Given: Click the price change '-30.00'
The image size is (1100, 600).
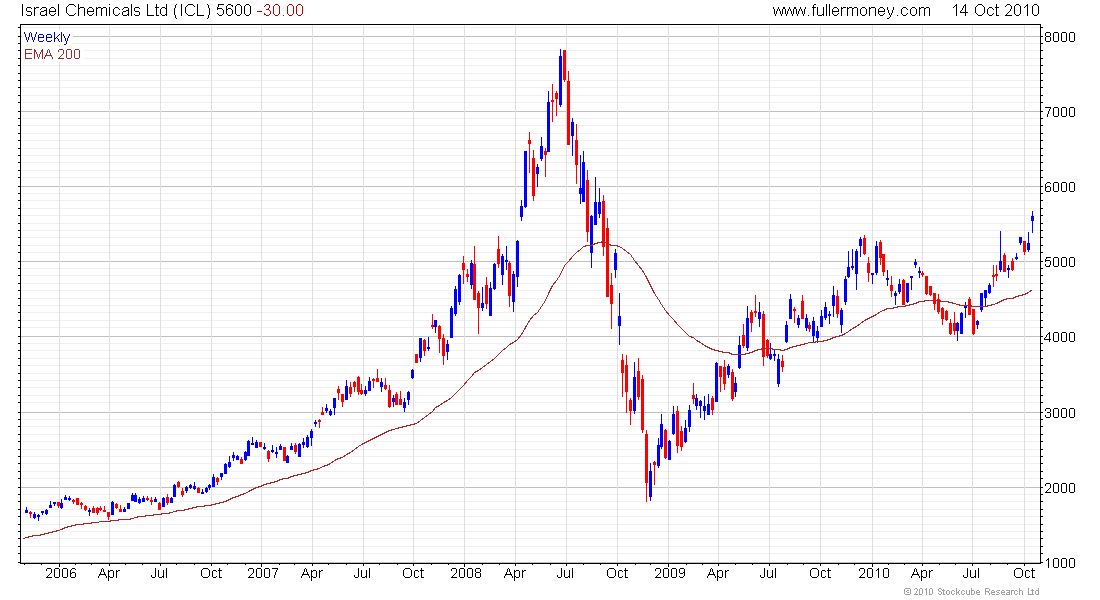Looking at the screenshot, I should pyautogui.click(x=280, y=11).
